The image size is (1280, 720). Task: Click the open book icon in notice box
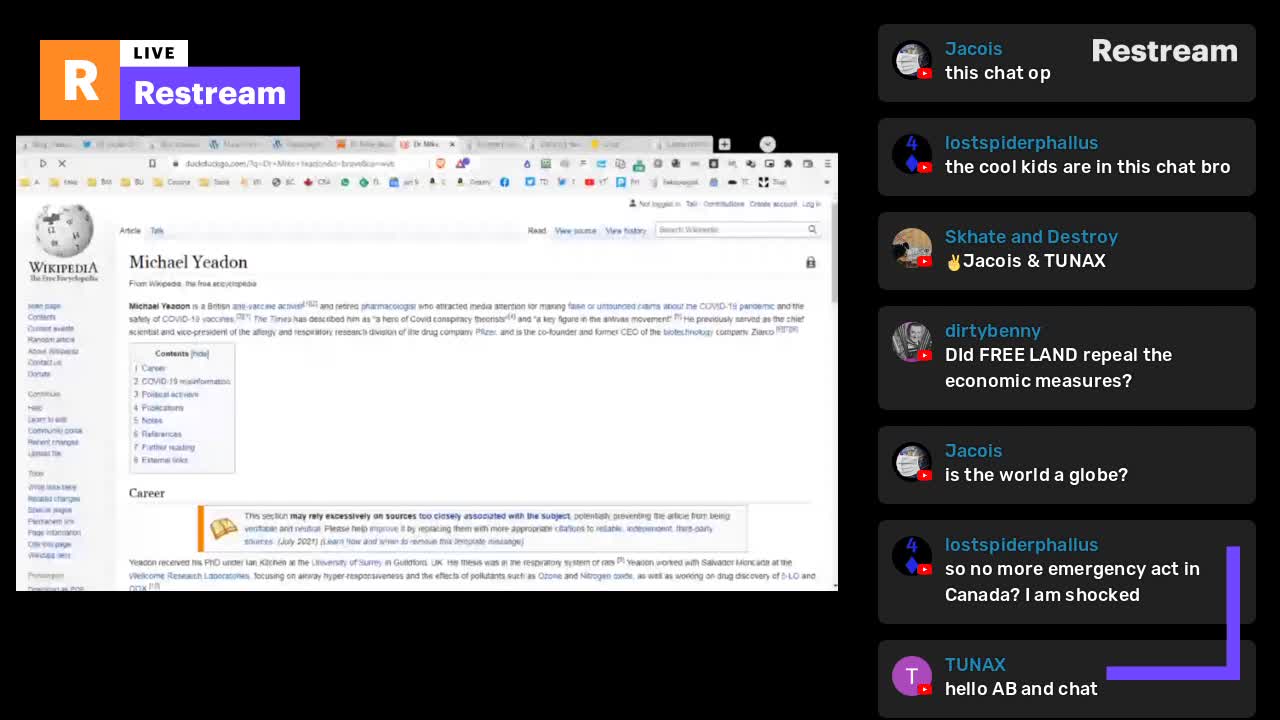click(223, 528)
